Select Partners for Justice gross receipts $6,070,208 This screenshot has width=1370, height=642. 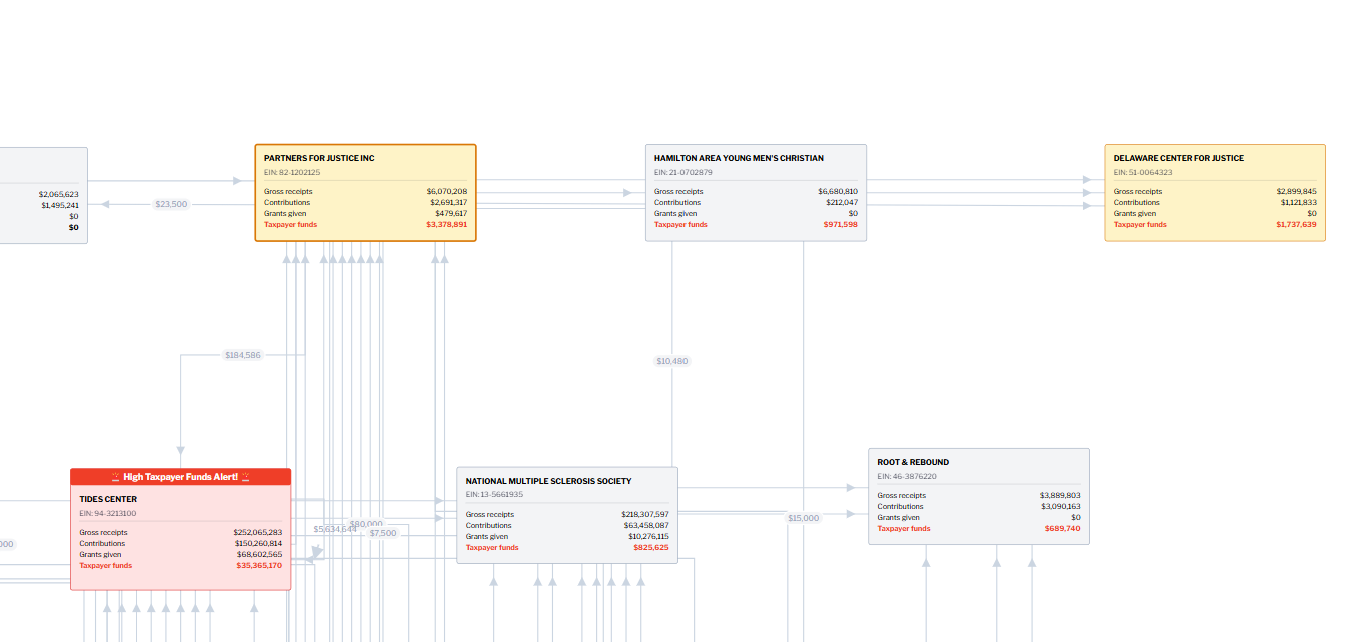pyautogui.click(x=447, y=191)
